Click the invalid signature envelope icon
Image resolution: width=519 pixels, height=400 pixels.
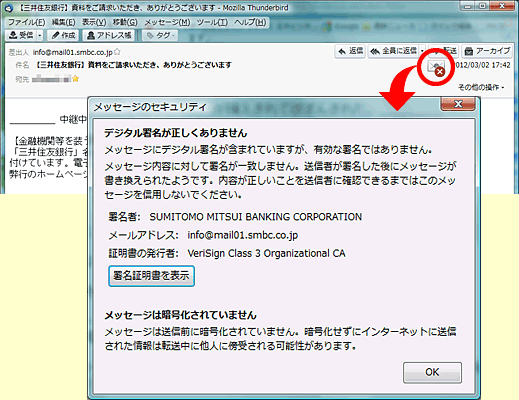(x=436, y=68)
